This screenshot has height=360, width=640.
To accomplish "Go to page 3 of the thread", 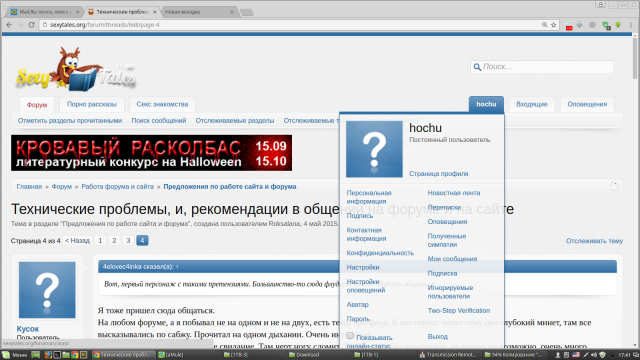I will point(128,240).
